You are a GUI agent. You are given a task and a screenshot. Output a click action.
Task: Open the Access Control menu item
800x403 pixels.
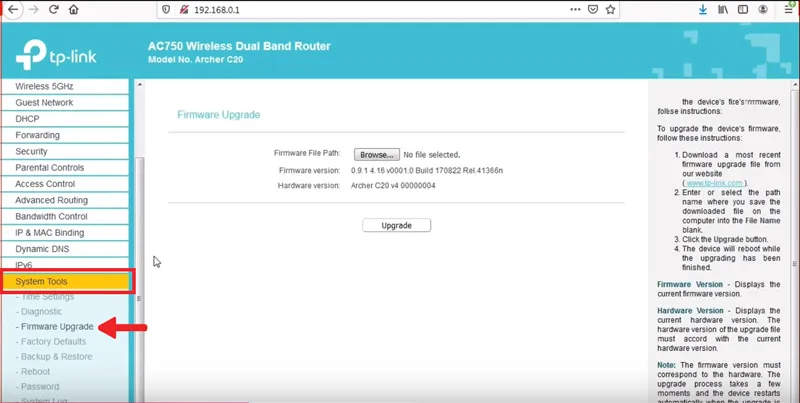(x=65, y=184)
